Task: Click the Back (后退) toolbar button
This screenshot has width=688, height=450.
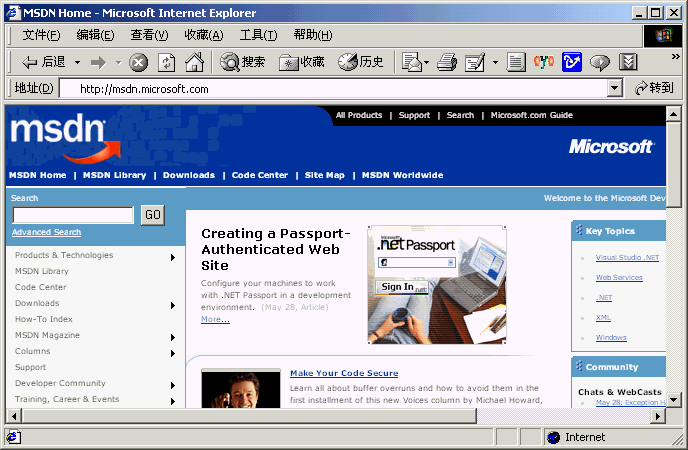Action: [43, 62]
